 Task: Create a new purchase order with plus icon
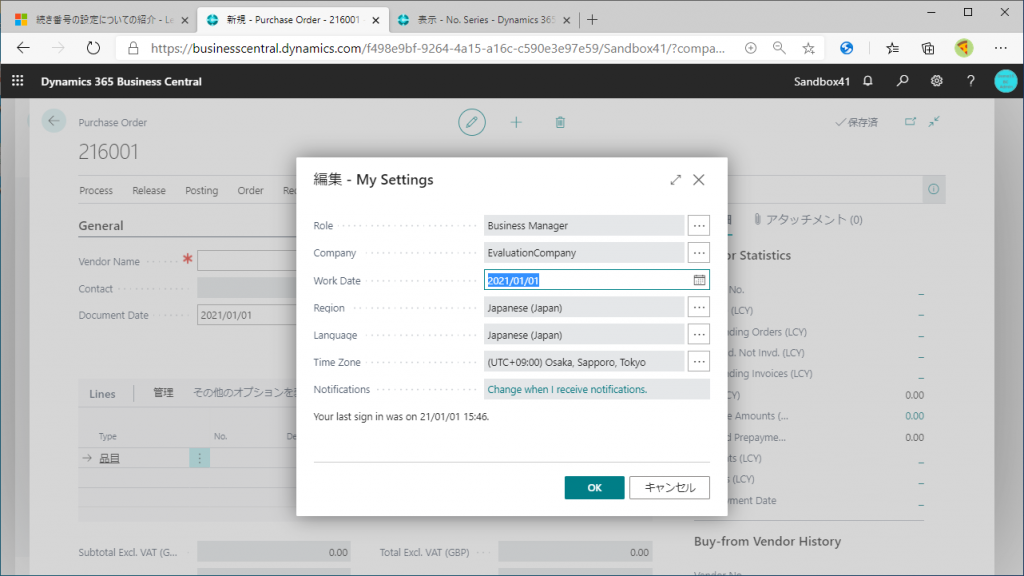point(516,122)
